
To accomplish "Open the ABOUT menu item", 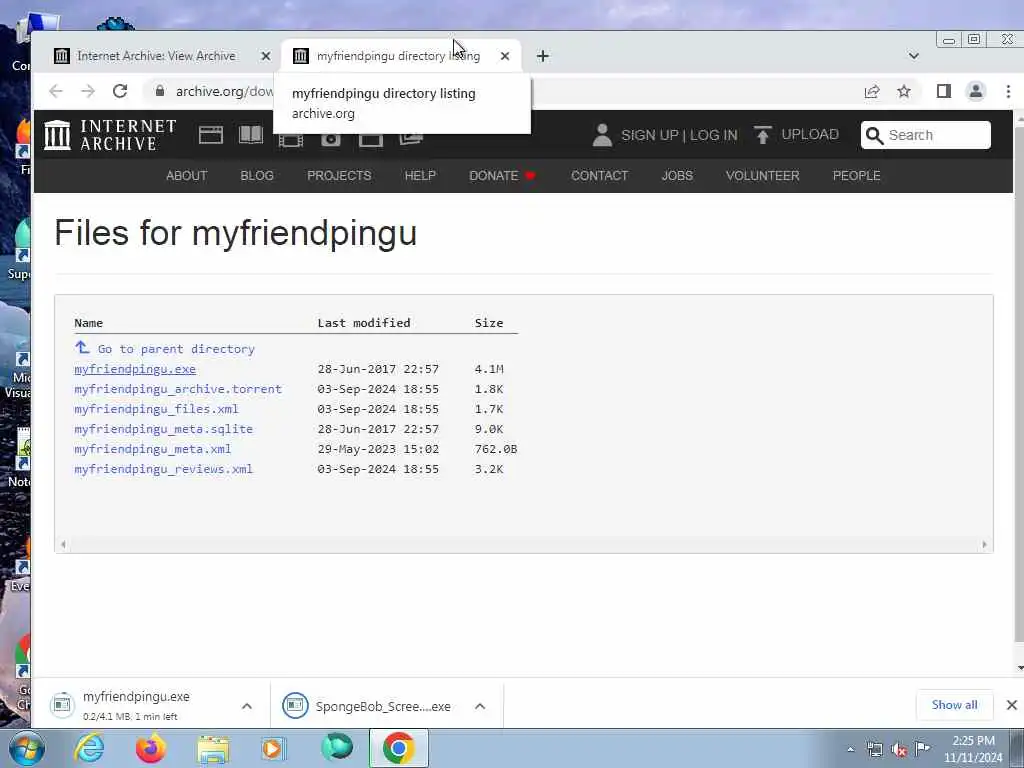I will pyautogui.click(x=187, y=176).
